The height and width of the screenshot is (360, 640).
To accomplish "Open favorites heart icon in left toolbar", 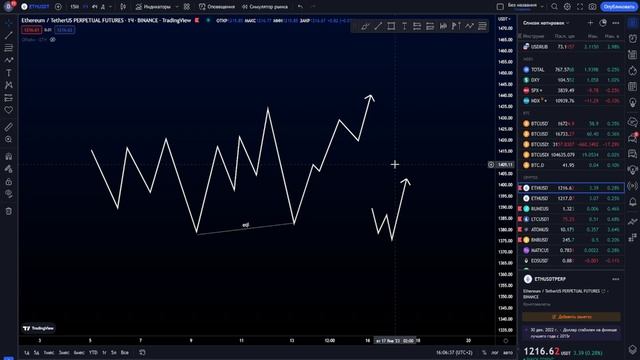I will tap(9, 110).
